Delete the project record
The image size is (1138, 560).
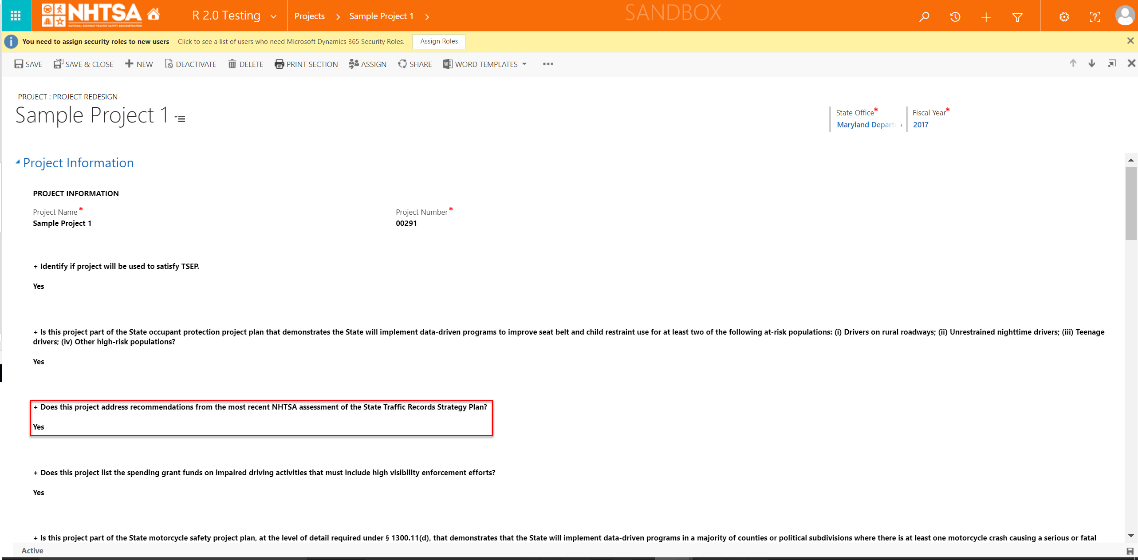coord(245,64)
